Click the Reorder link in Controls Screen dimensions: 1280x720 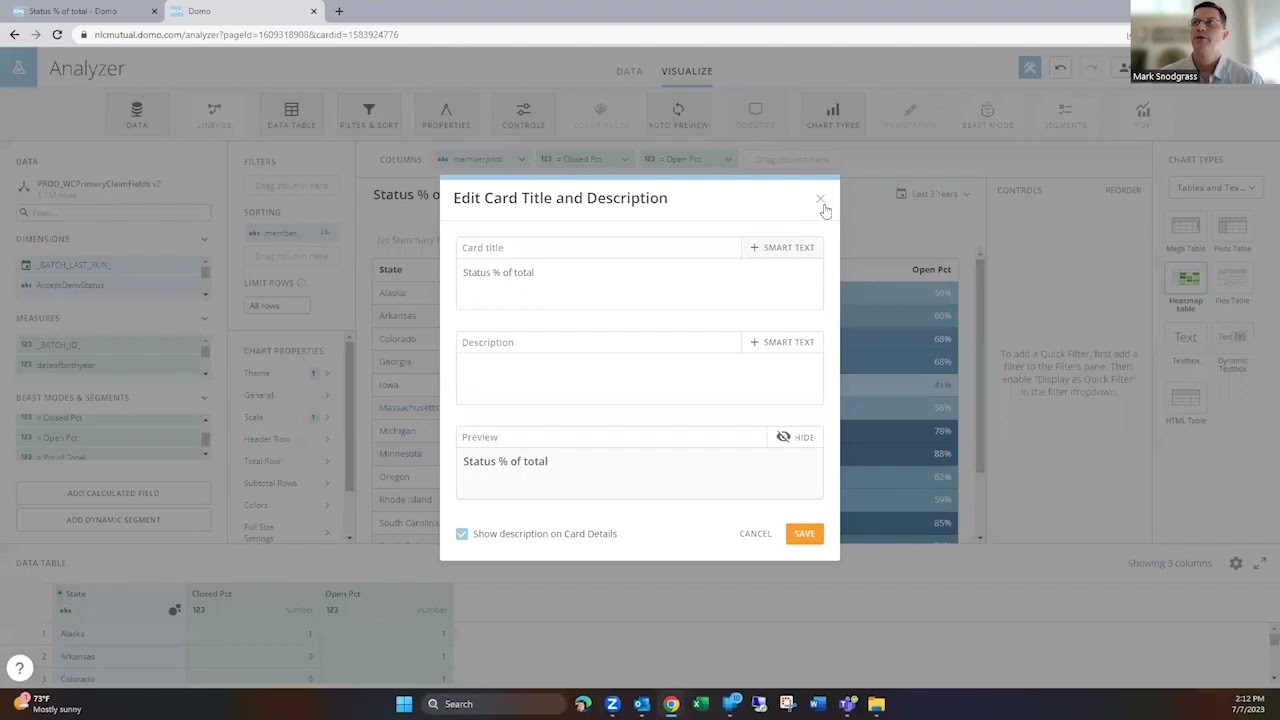[x=1123, y=190]
